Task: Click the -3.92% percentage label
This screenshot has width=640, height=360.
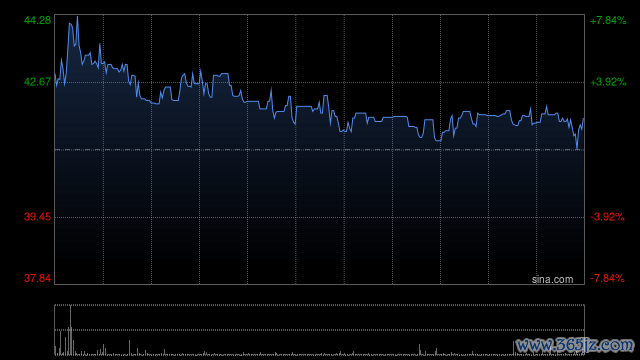Action: [607, 217]
